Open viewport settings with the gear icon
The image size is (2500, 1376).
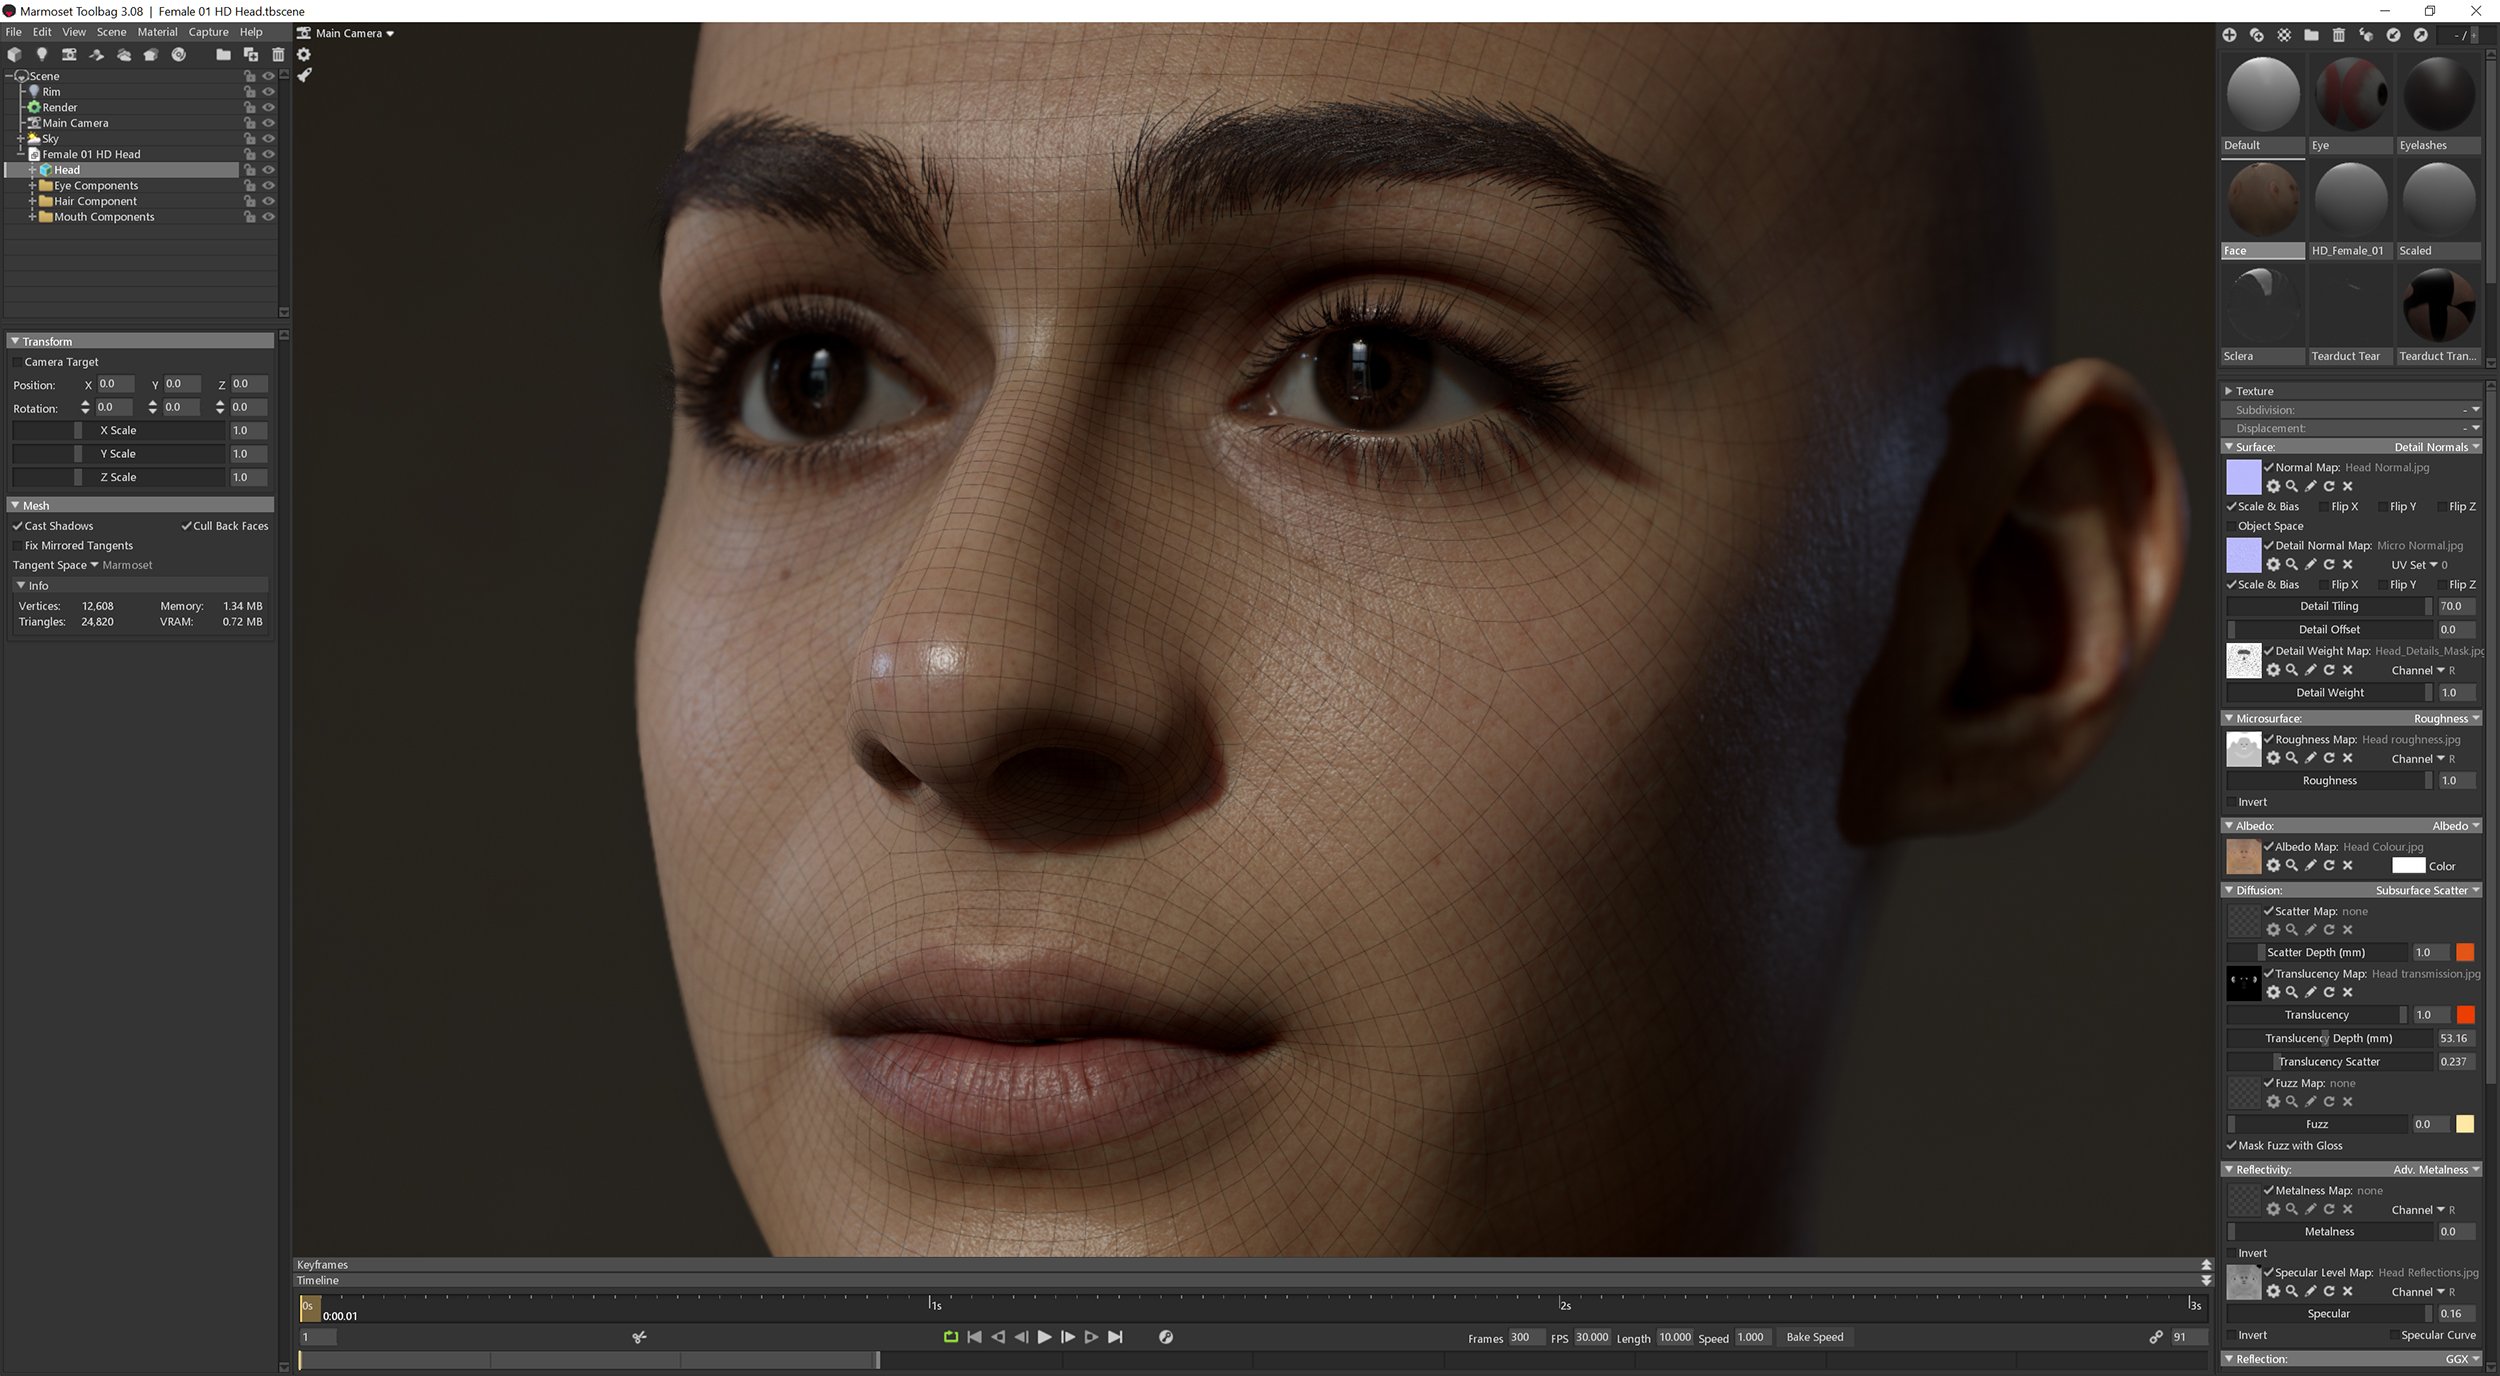(304, 55)
